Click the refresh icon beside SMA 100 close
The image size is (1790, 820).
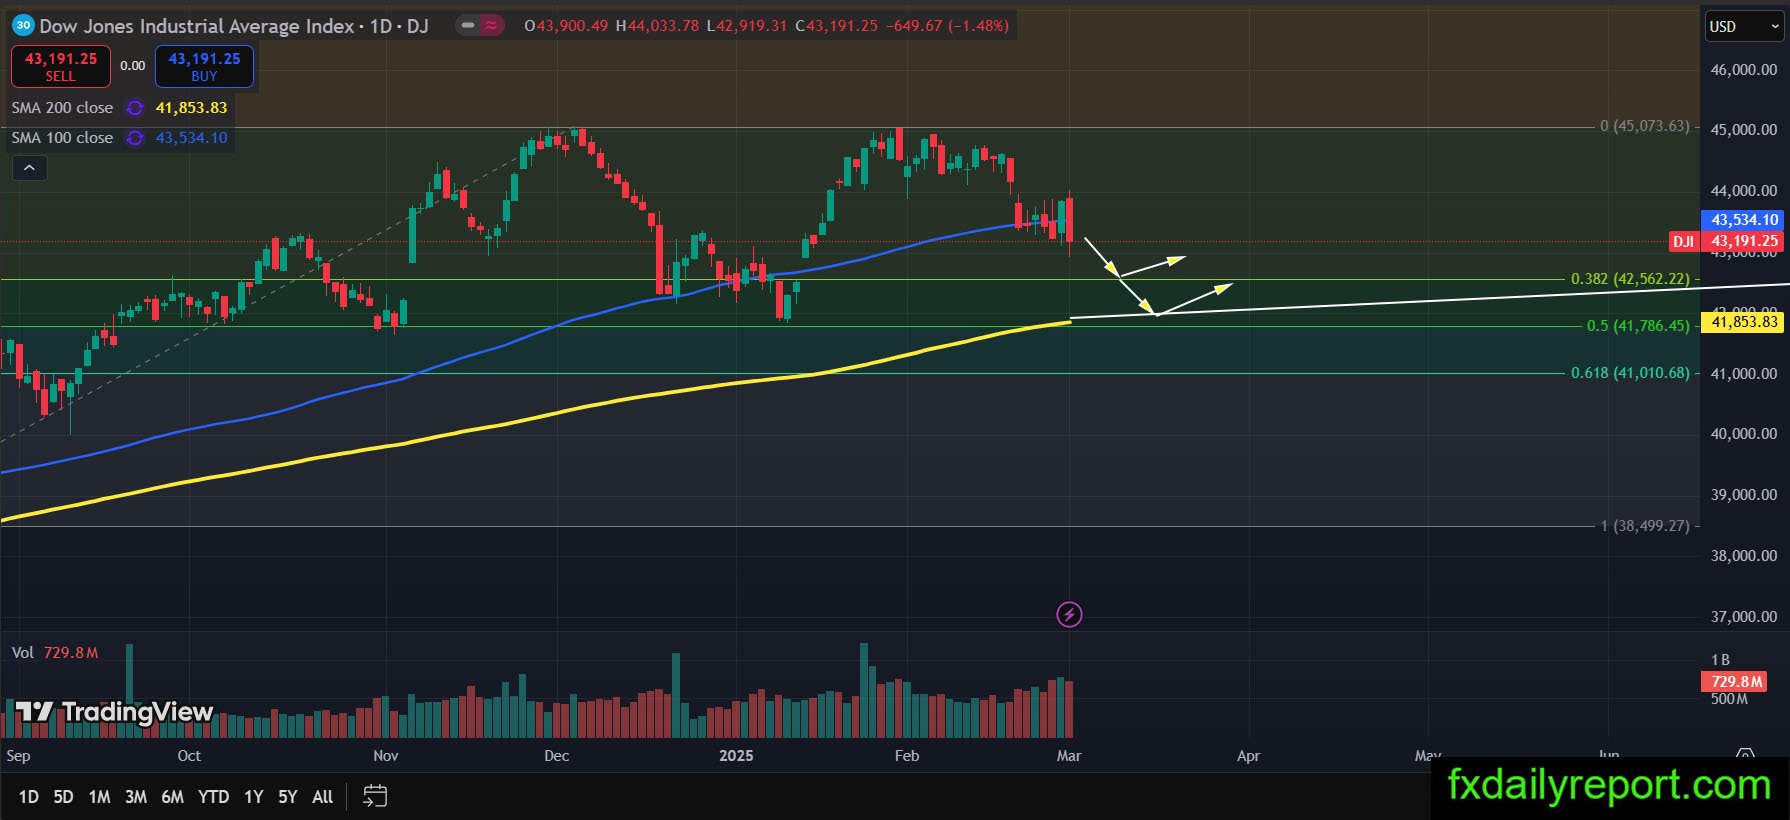(x=135, y=138)
